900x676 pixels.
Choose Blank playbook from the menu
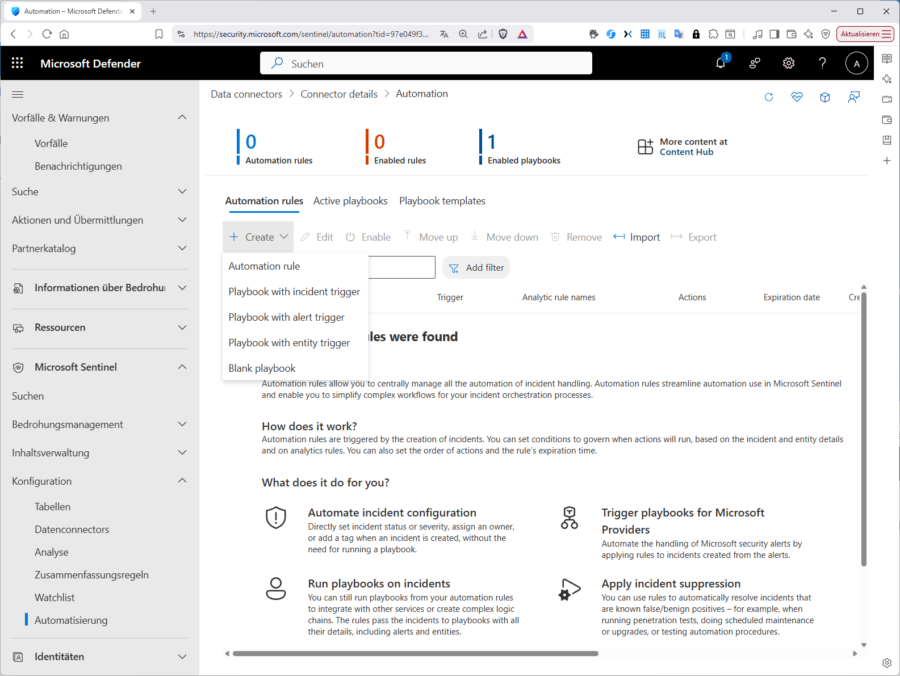point(262,368)
